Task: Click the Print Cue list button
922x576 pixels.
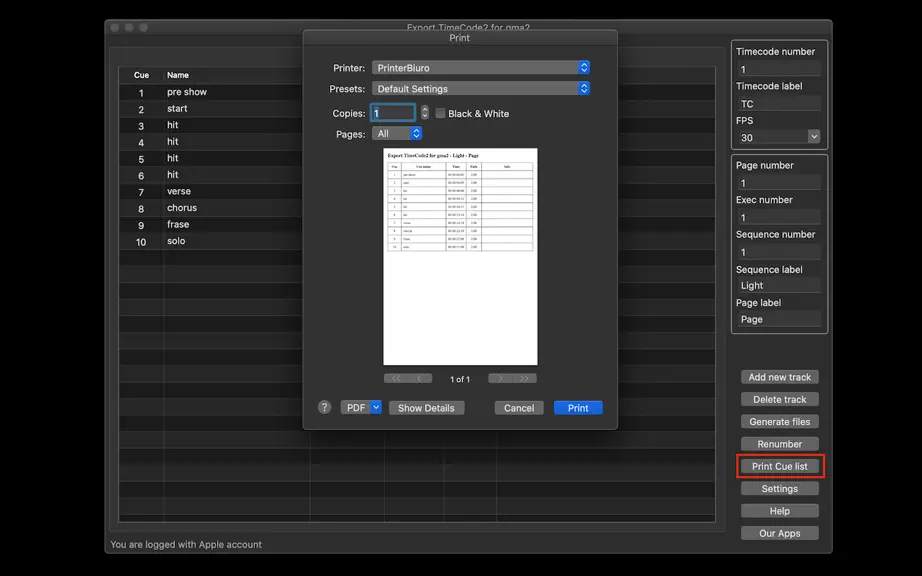Action: pyautogui.click(x=780, y=466)
